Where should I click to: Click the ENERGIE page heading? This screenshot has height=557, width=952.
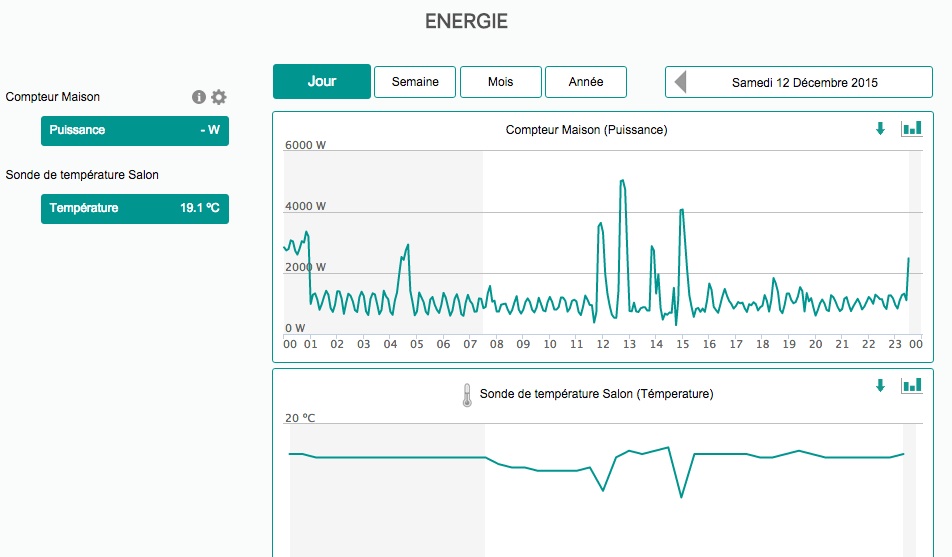466,21
